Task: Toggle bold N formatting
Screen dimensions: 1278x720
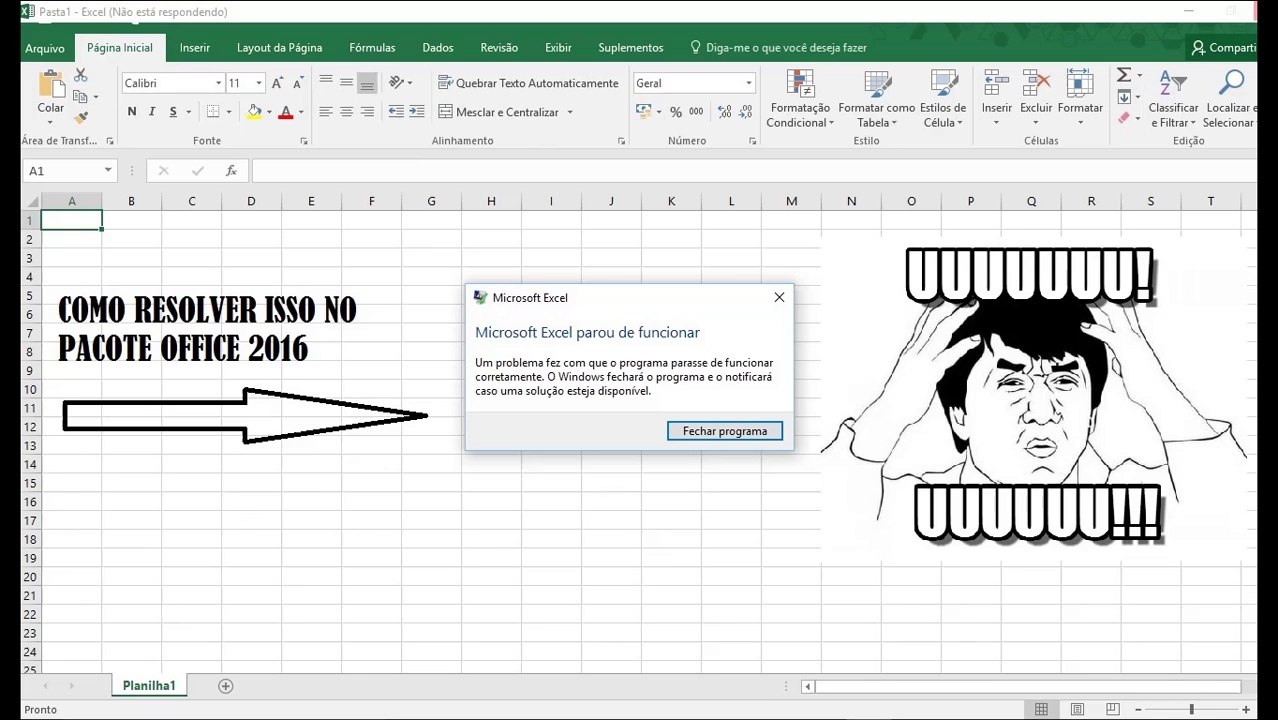Action: pyautogui.click(x=132, y=112)
